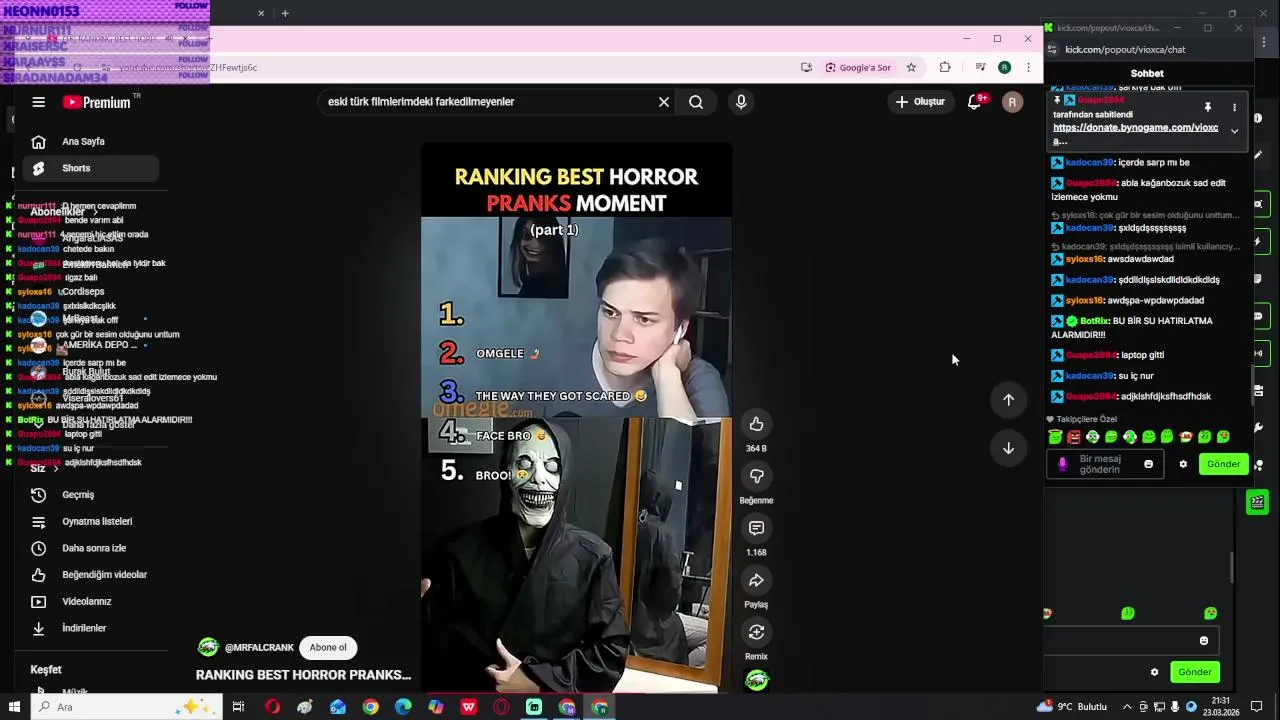
Task: Send message with the lower Gönder button
Action: pos(1194,672)
